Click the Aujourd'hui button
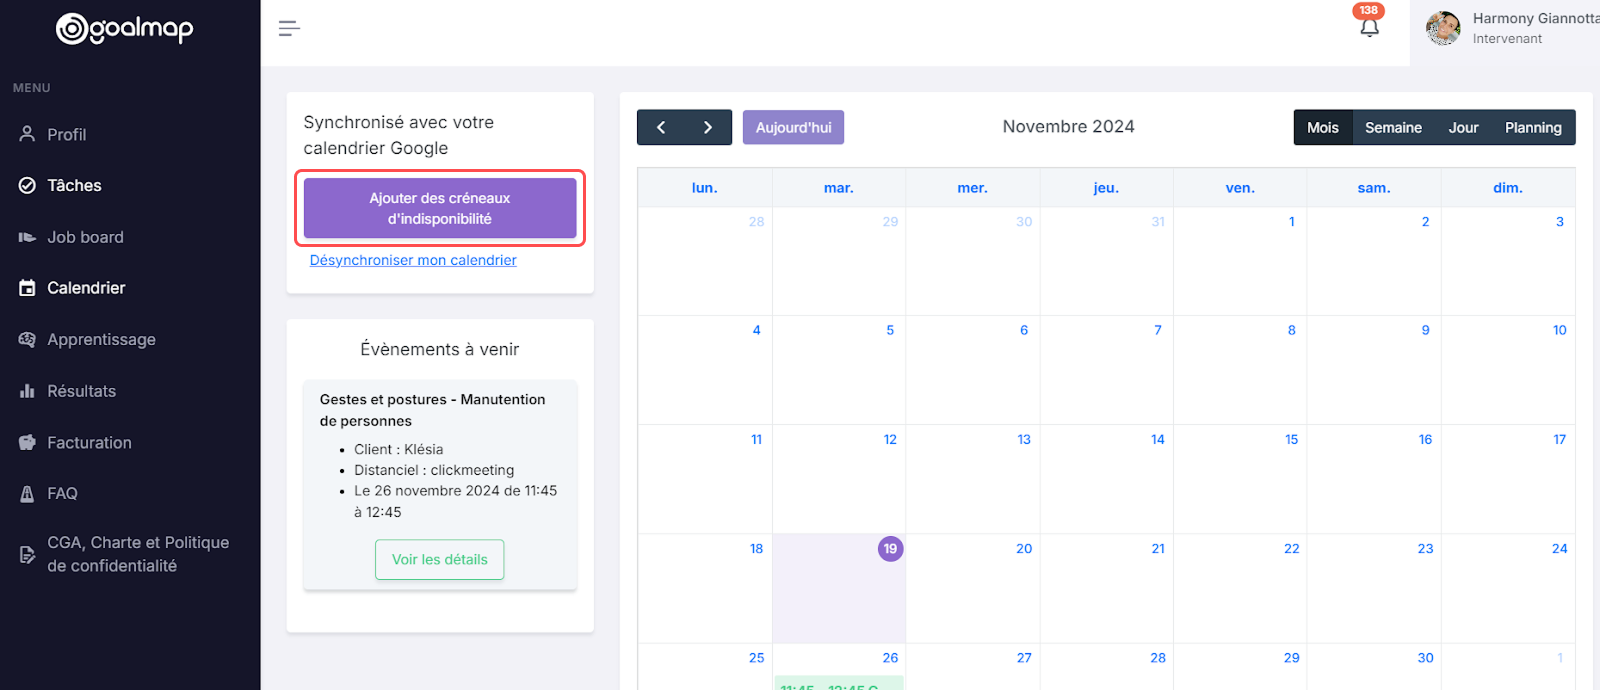Screen dimensions: 1600x690 tap(793, 127)
